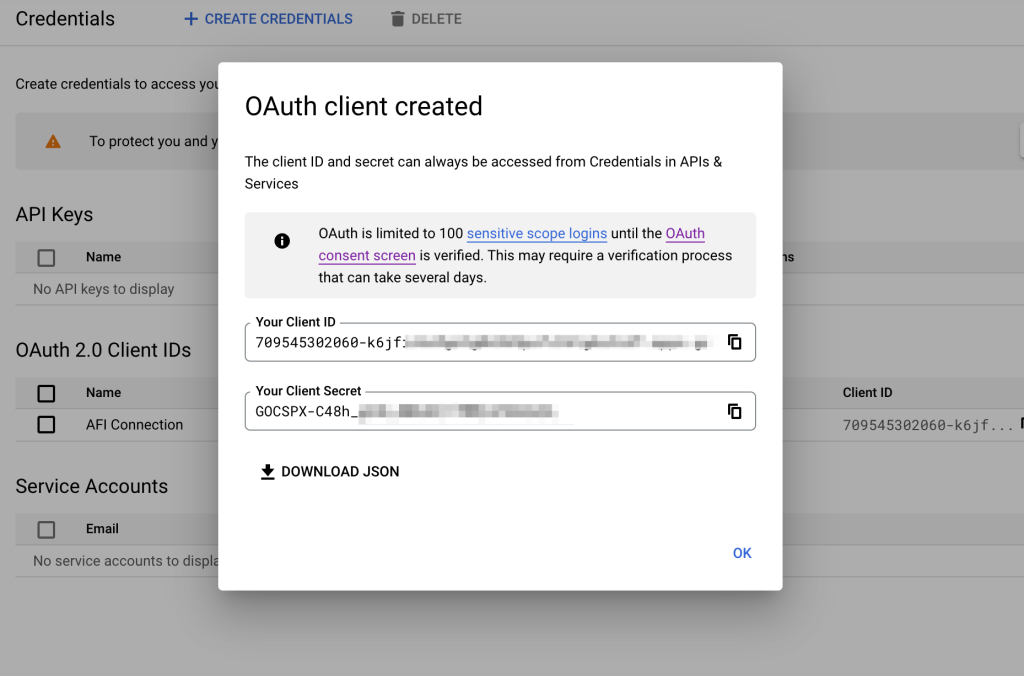
Task: Click the download icon before DOWNLOAD JSON
Action: (x=267, y=471)
